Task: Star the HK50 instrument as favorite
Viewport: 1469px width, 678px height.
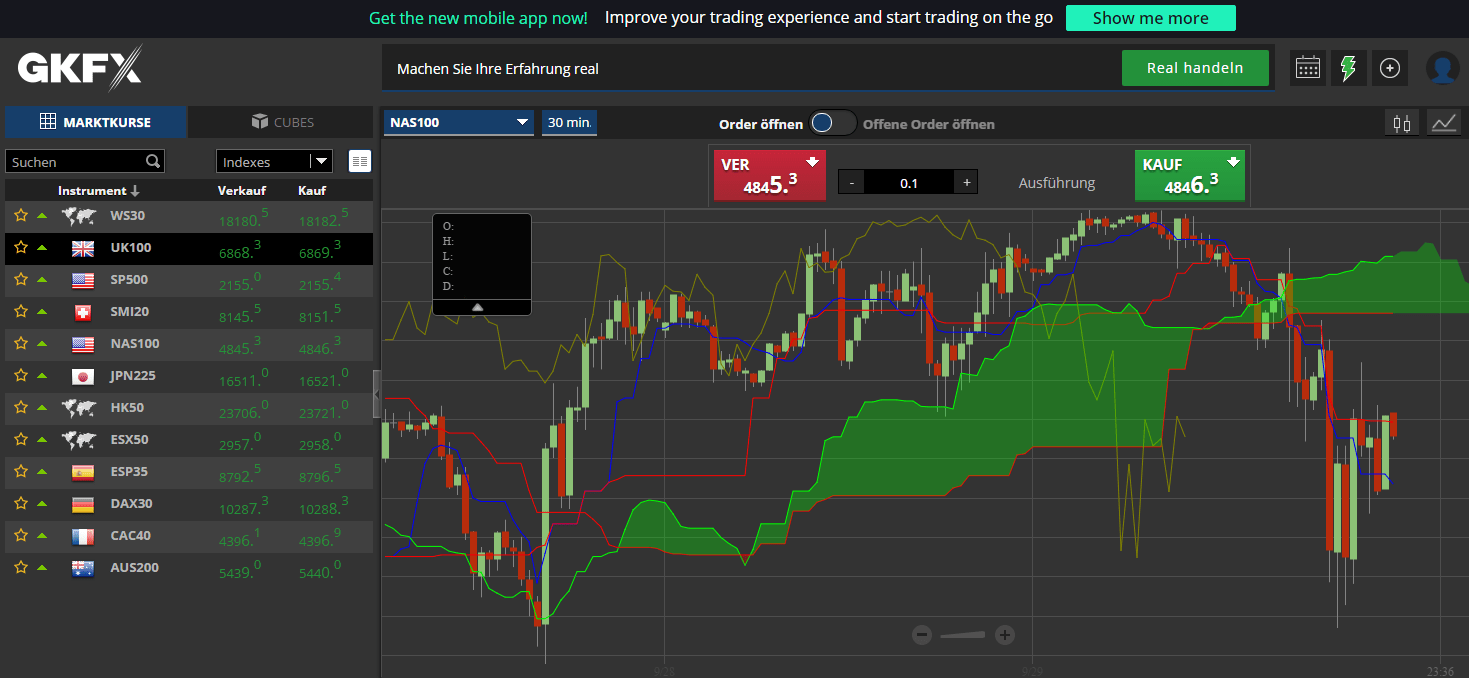Action: (20, 407)
